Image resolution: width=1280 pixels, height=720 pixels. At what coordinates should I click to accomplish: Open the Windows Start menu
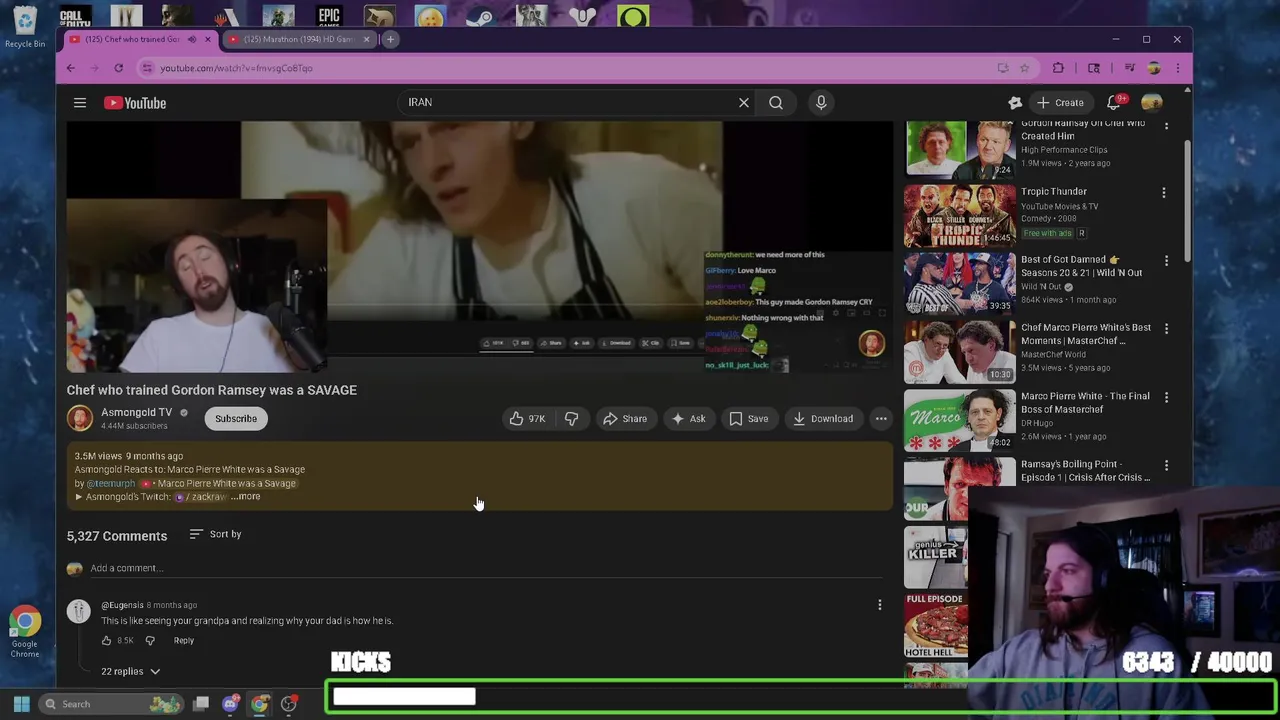[21, 704]
